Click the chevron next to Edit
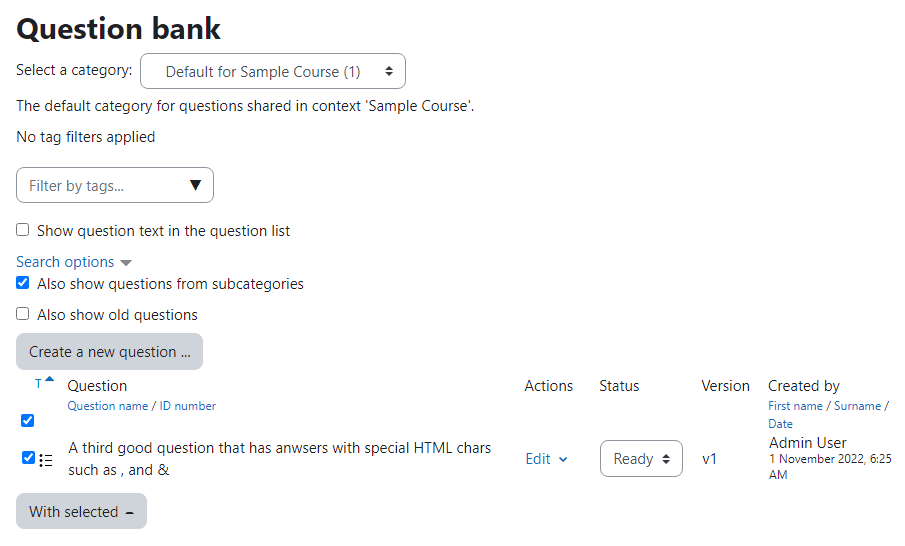 (x=563, y=459)
